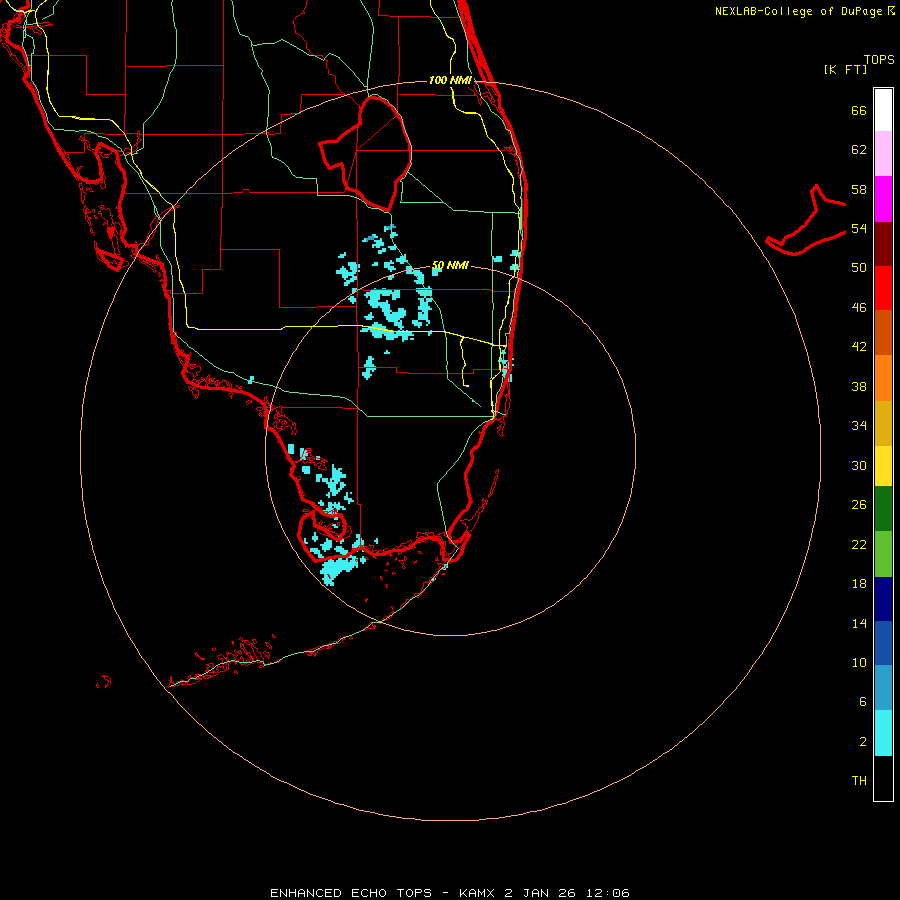The image size is (900, 900).
Task: Click the 50 NMI range ring label
Action: coord(450,265)
